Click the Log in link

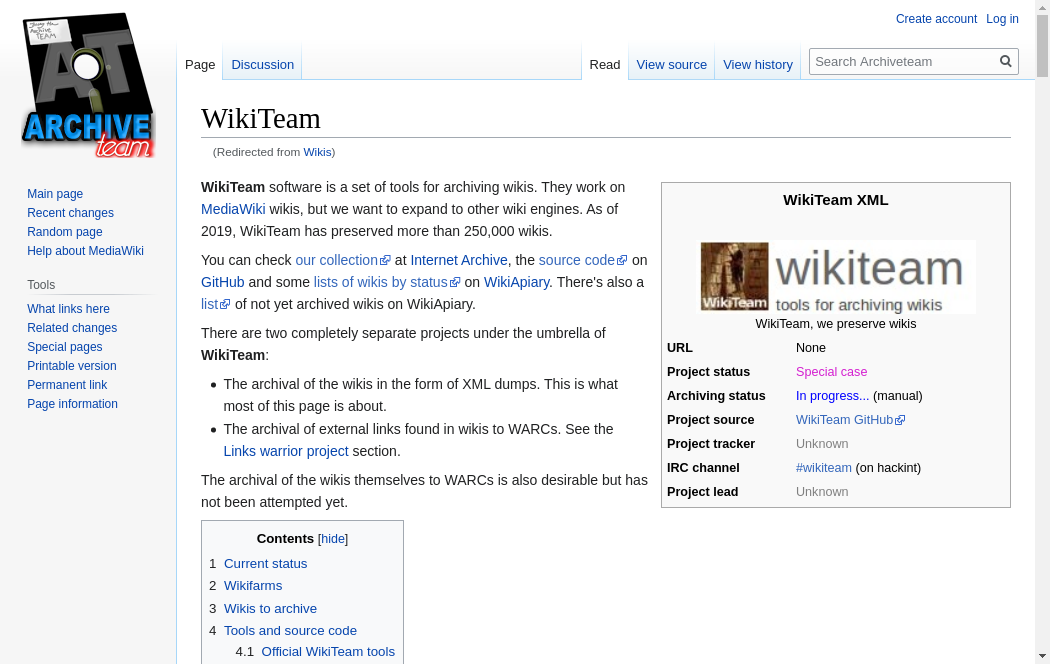tap(1002, 19)
